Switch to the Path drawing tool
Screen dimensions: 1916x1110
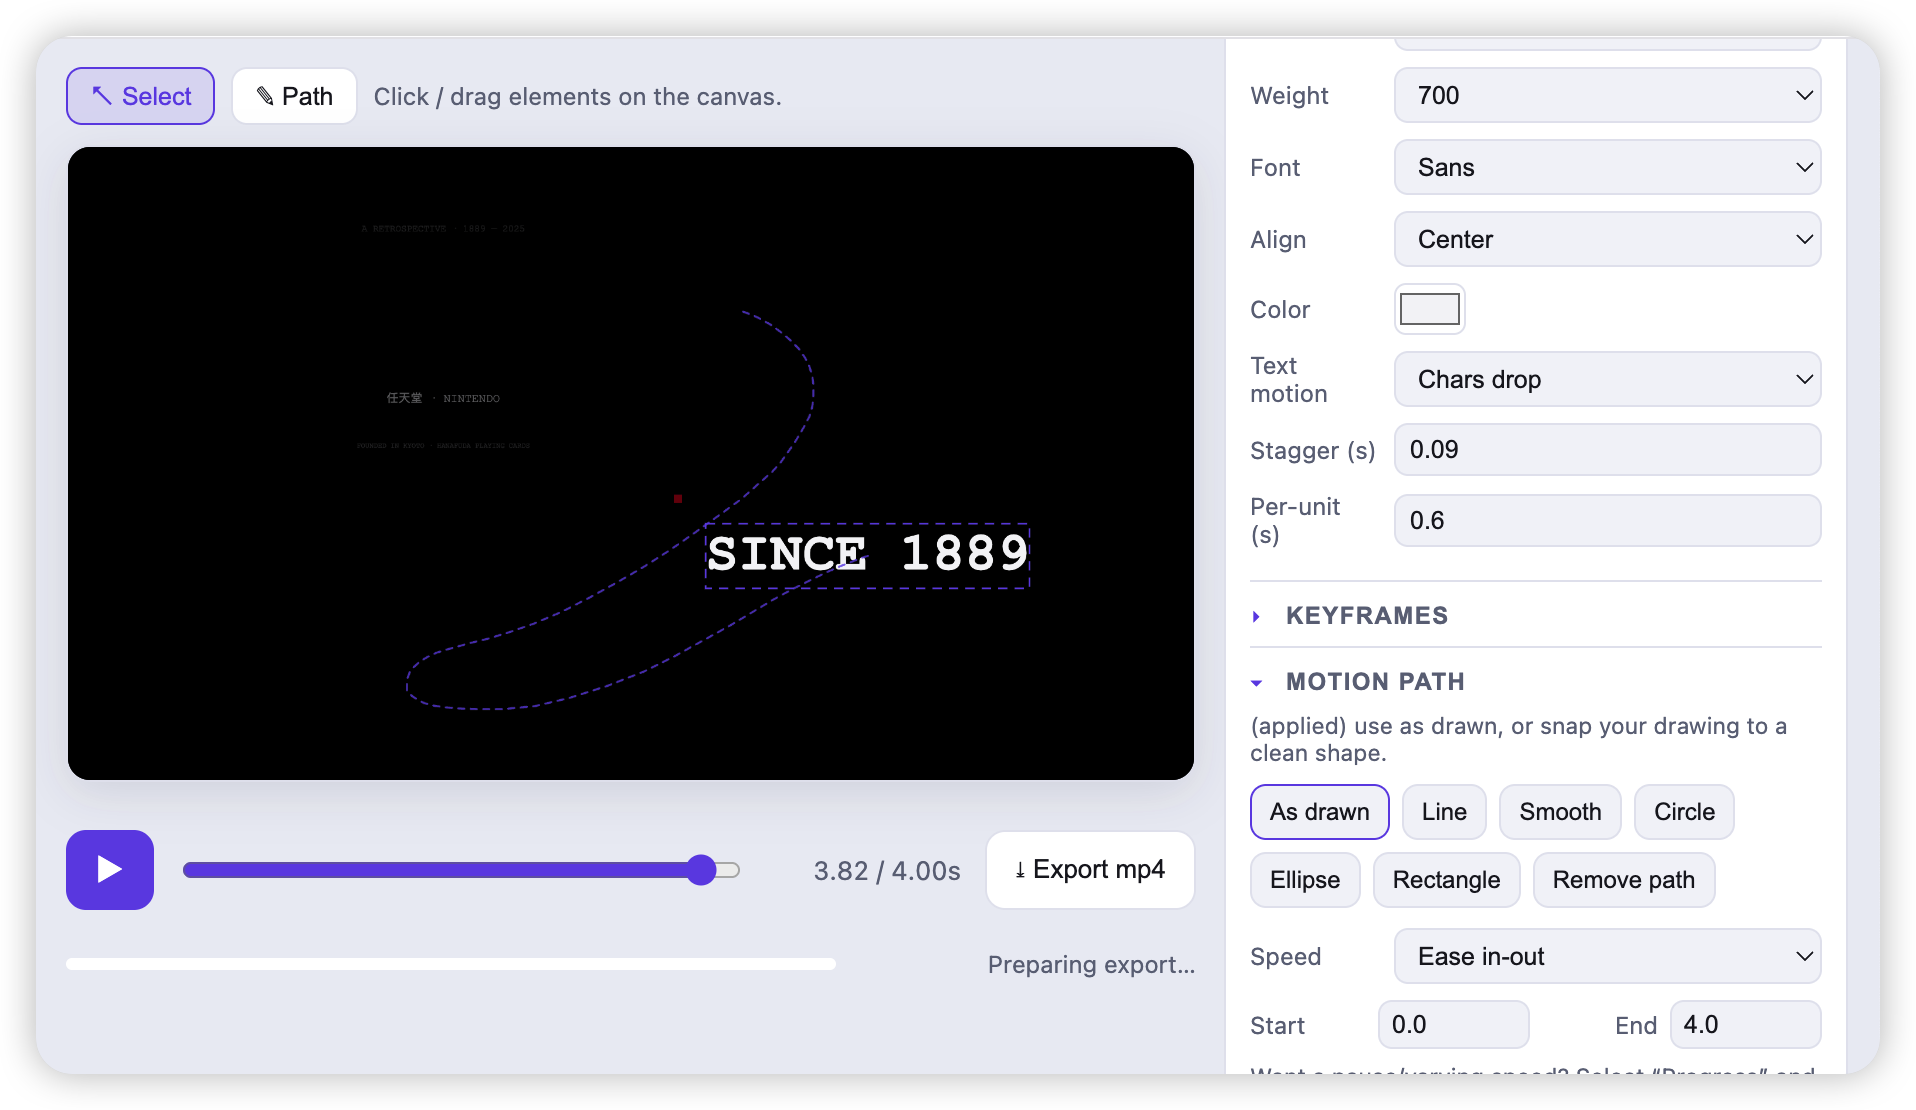point(294,96)
